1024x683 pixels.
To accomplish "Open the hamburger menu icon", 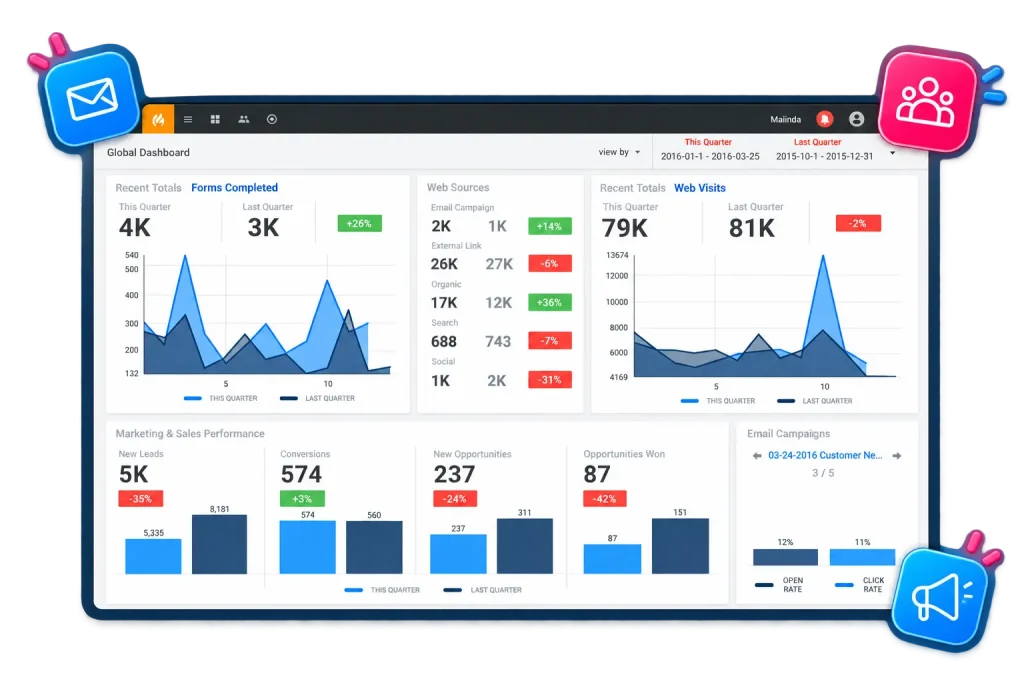I will [x=188, y=119].
